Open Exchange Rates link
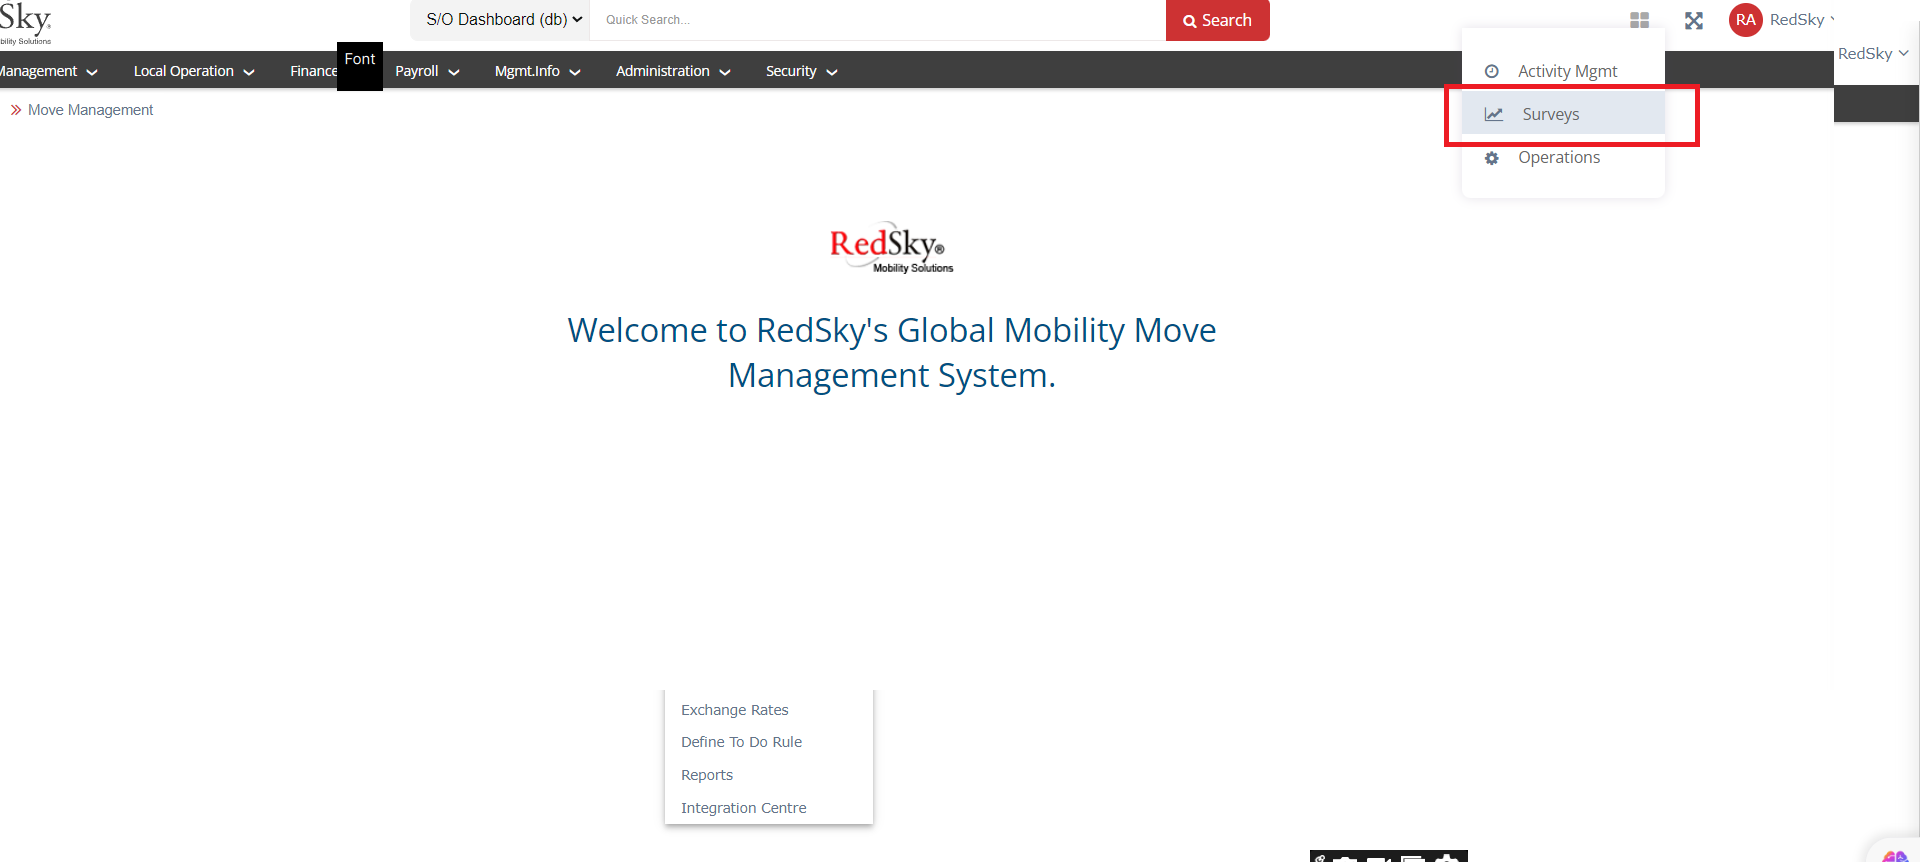 (x=734, y=710)
